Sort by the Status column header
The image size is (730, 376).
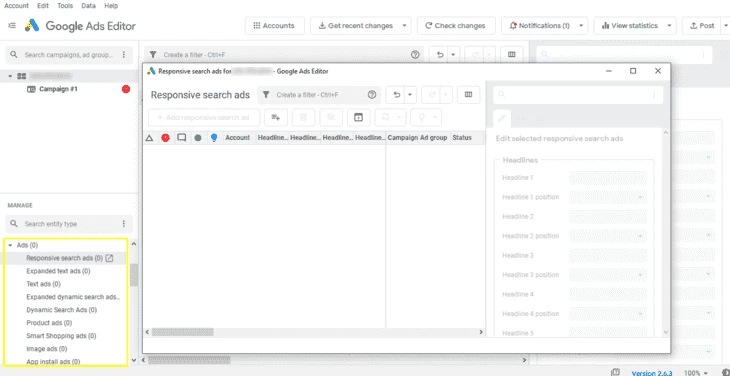pos(462,138)
